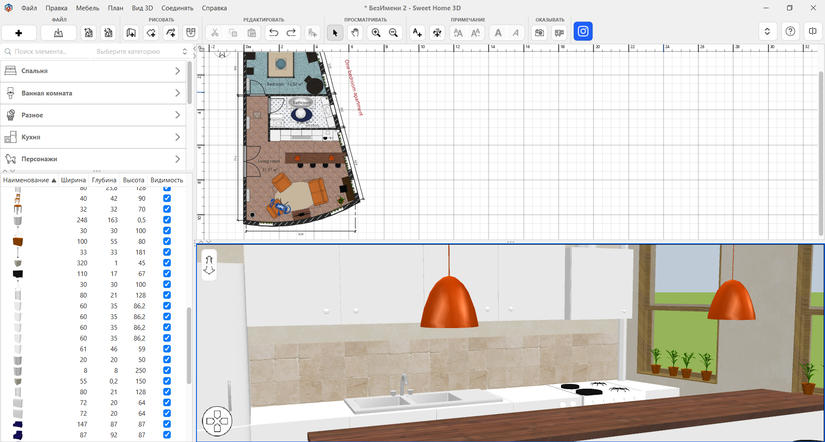Viewport: 825px width, 442px height.
Task: Click the panel layout icon at toolbar end
Action: (812, 32)
